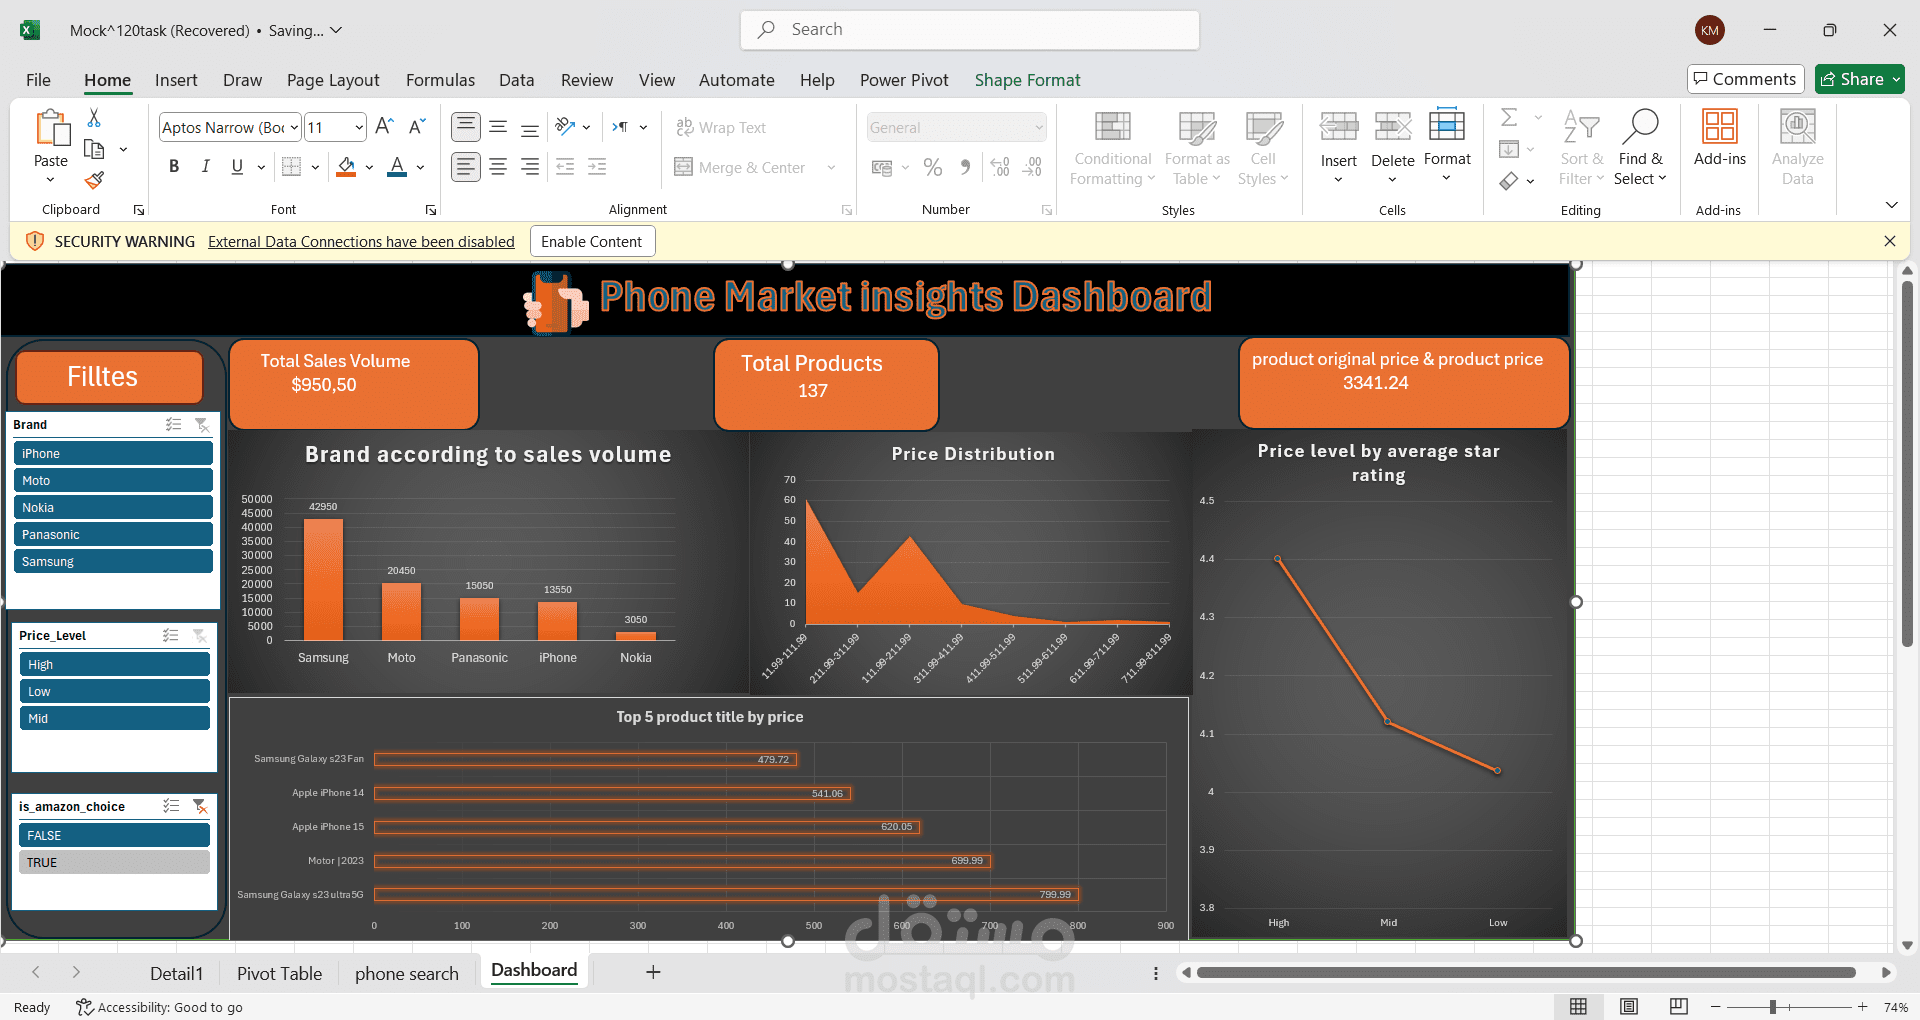Apply Borders icon in Font group
The image size is (1920, 1020).
(x=291, y=167)
